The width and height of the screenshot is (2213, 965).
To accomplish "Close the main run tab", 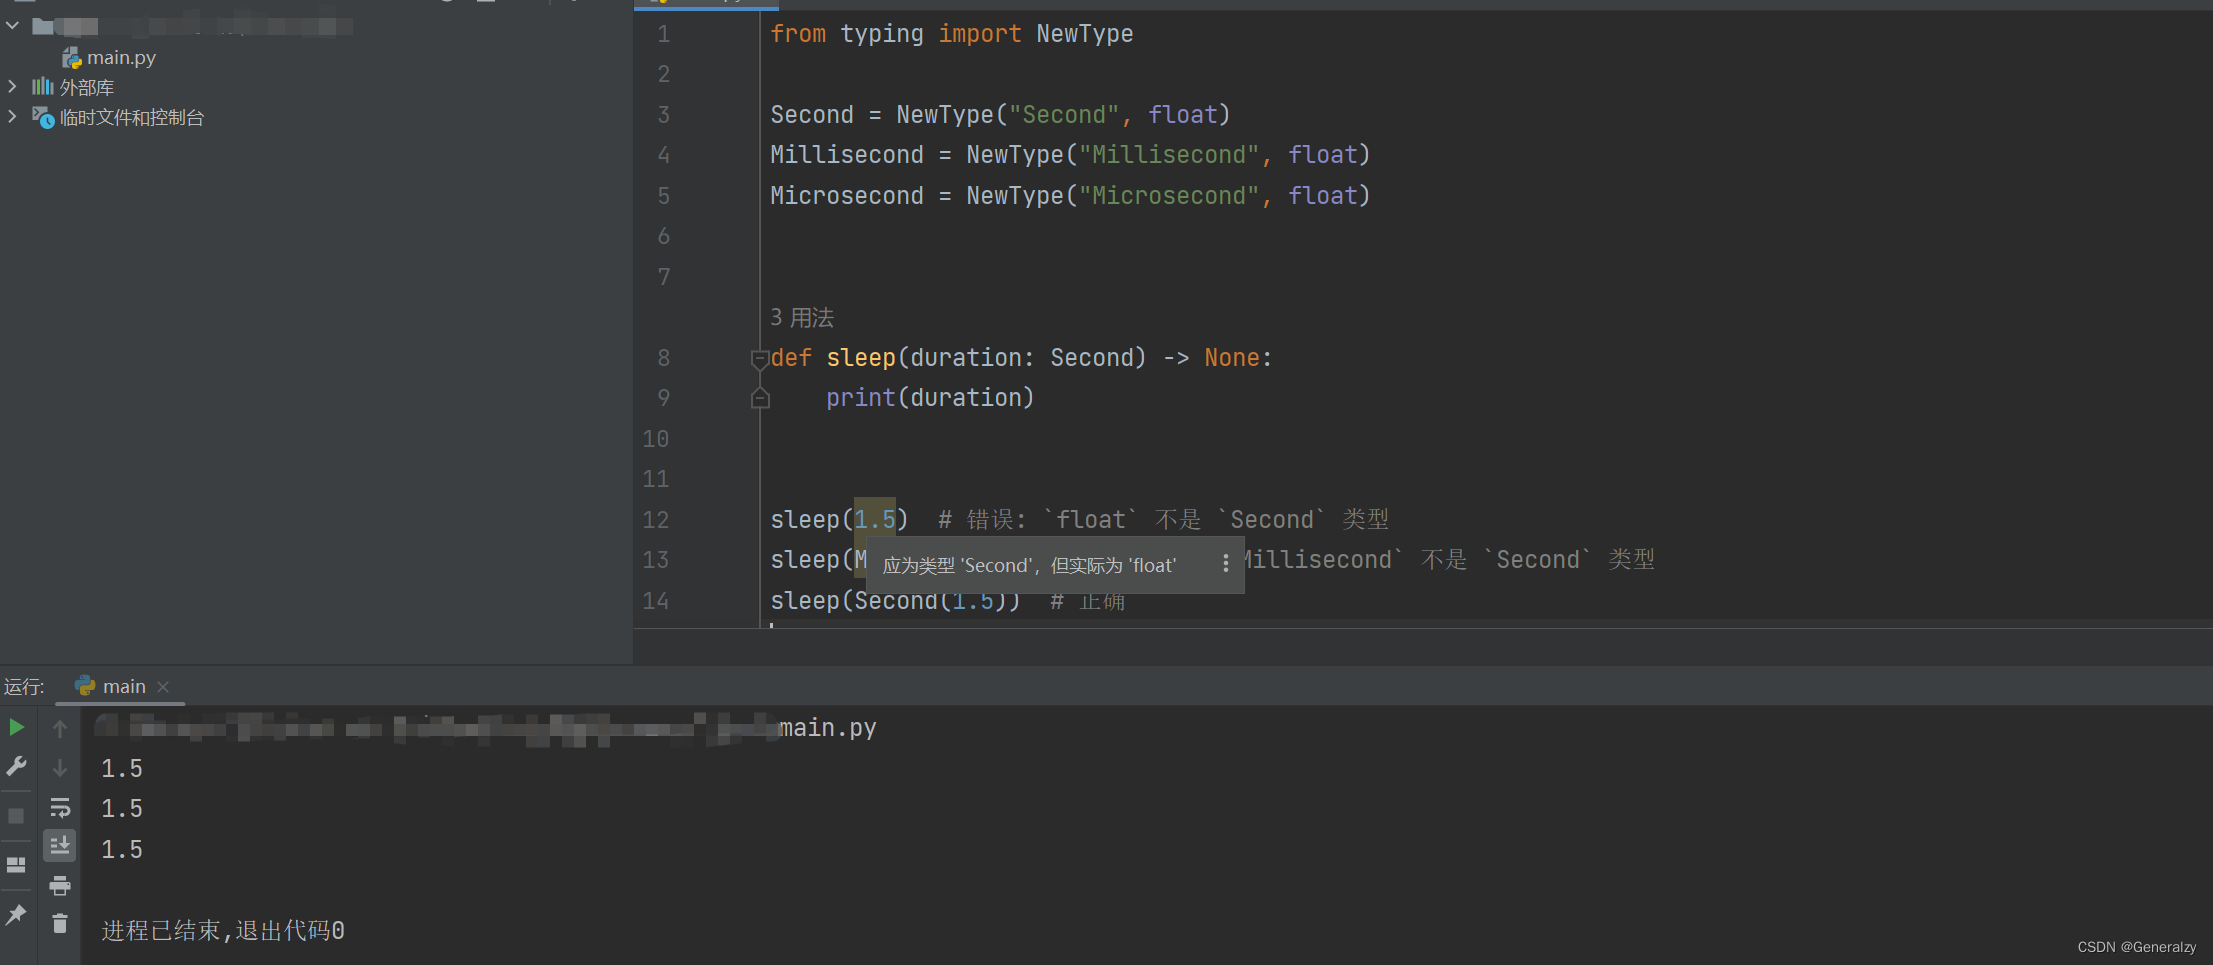I will click(163, 687).
